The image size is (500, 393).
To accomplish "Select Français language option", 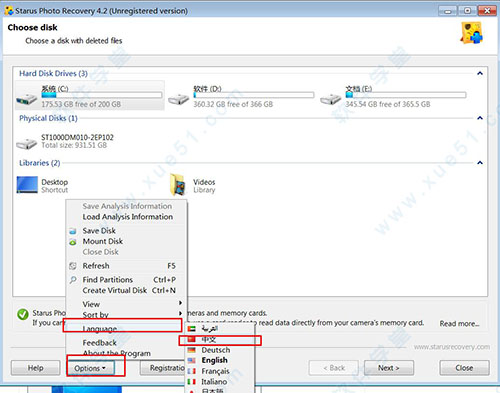I will [220, 371].
